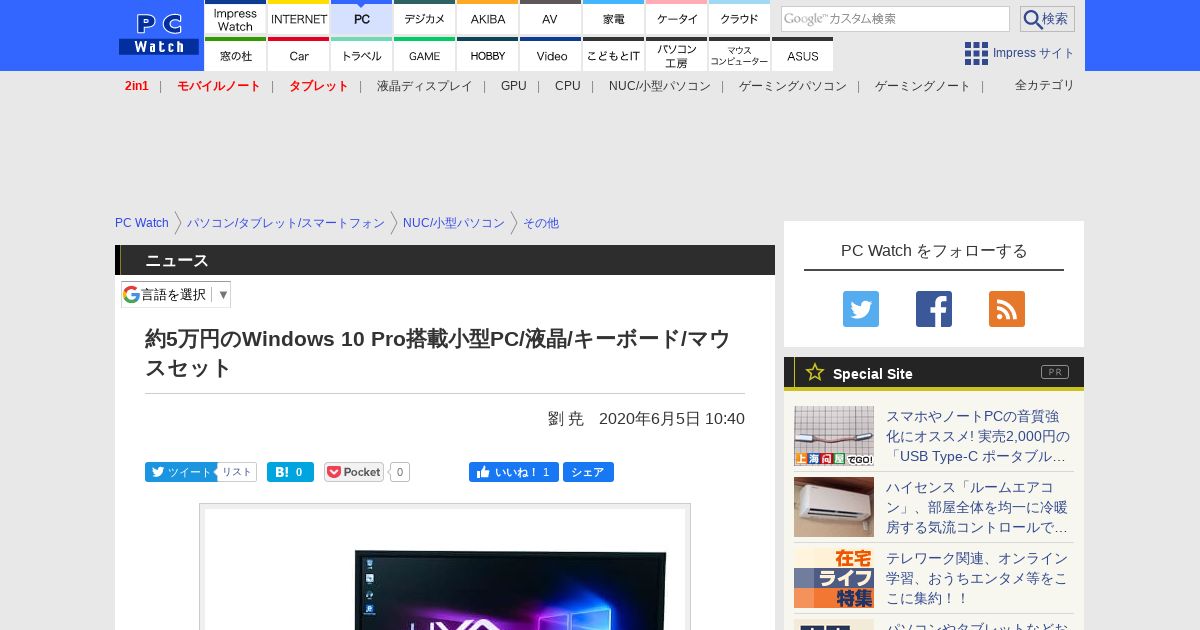Click the Twitter リスト button
This screenshot has width=1200, height=630.
(x=237, y=472)
